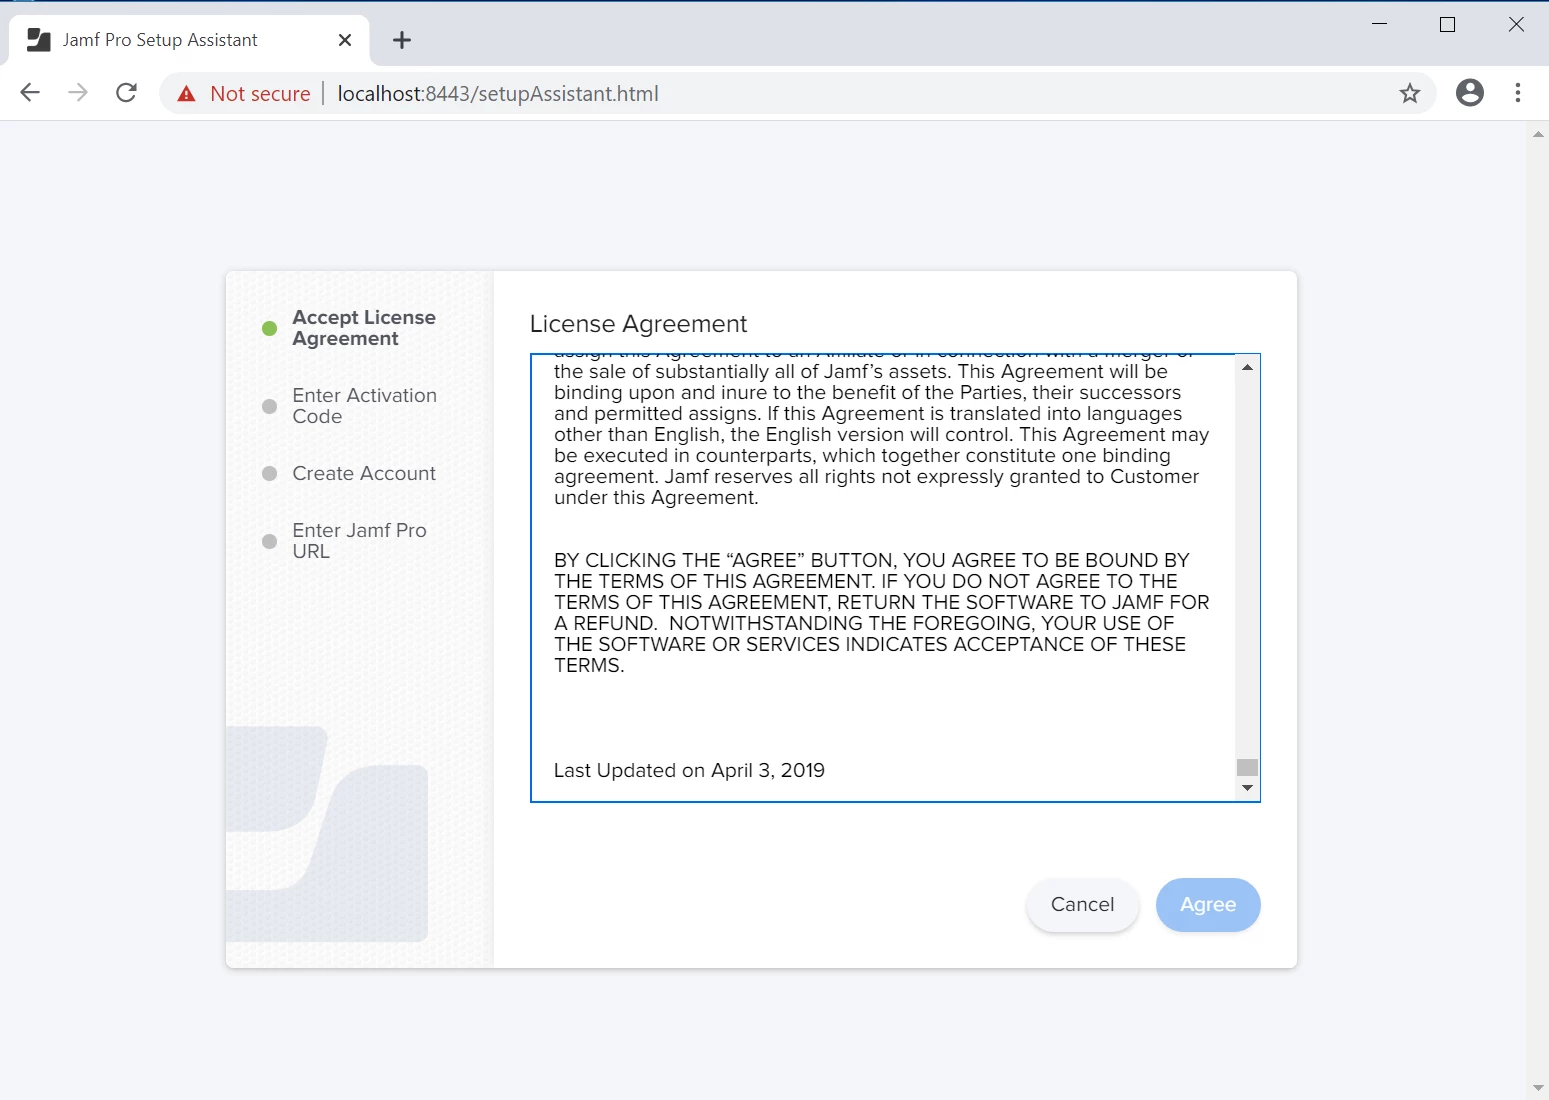
Task: Open the Chrome three-dot menu
Action: point(1518,93)
